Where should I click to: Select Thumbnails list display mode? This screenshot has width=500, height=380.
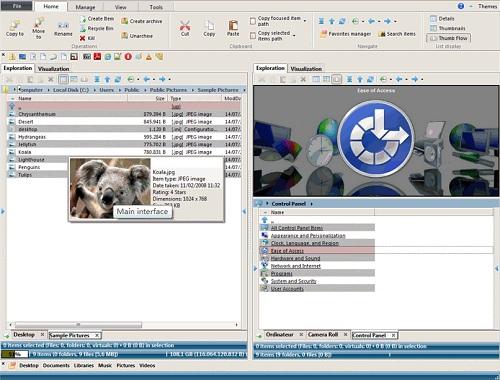(448, 28)
